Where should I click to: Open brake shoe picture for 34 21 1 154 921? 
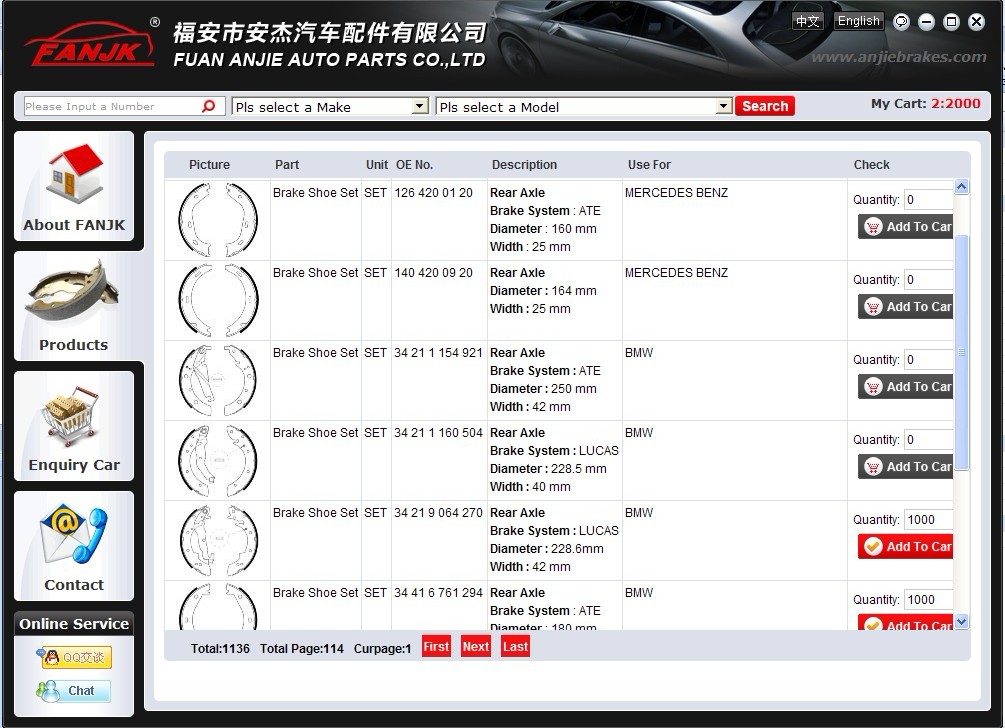218,380
